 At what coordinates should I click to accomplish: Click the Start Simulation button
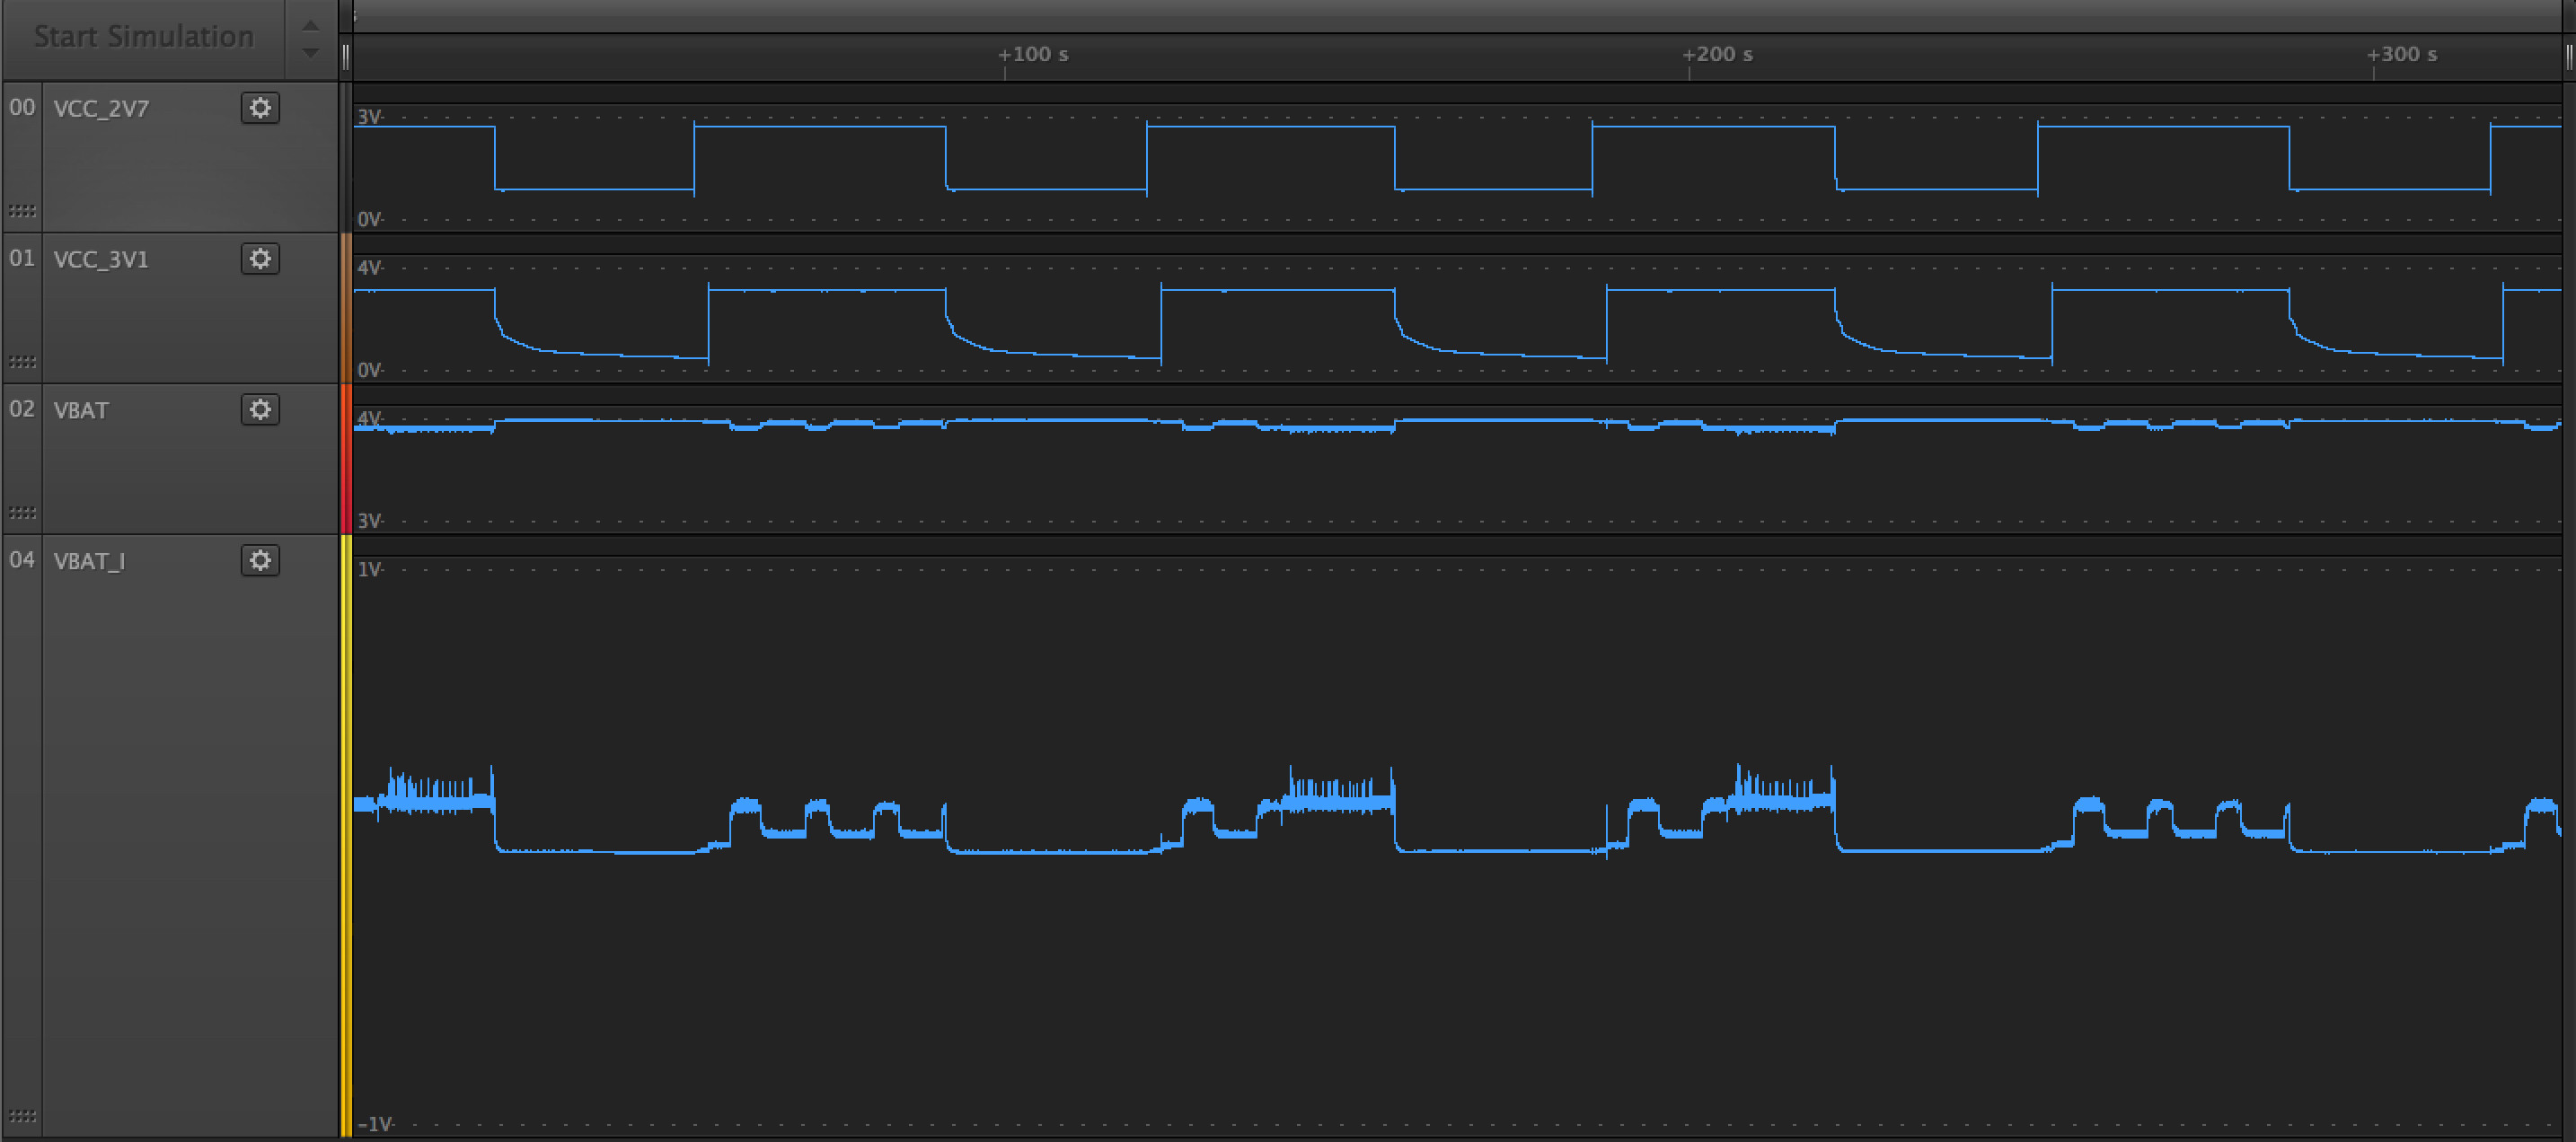point(144,38)
